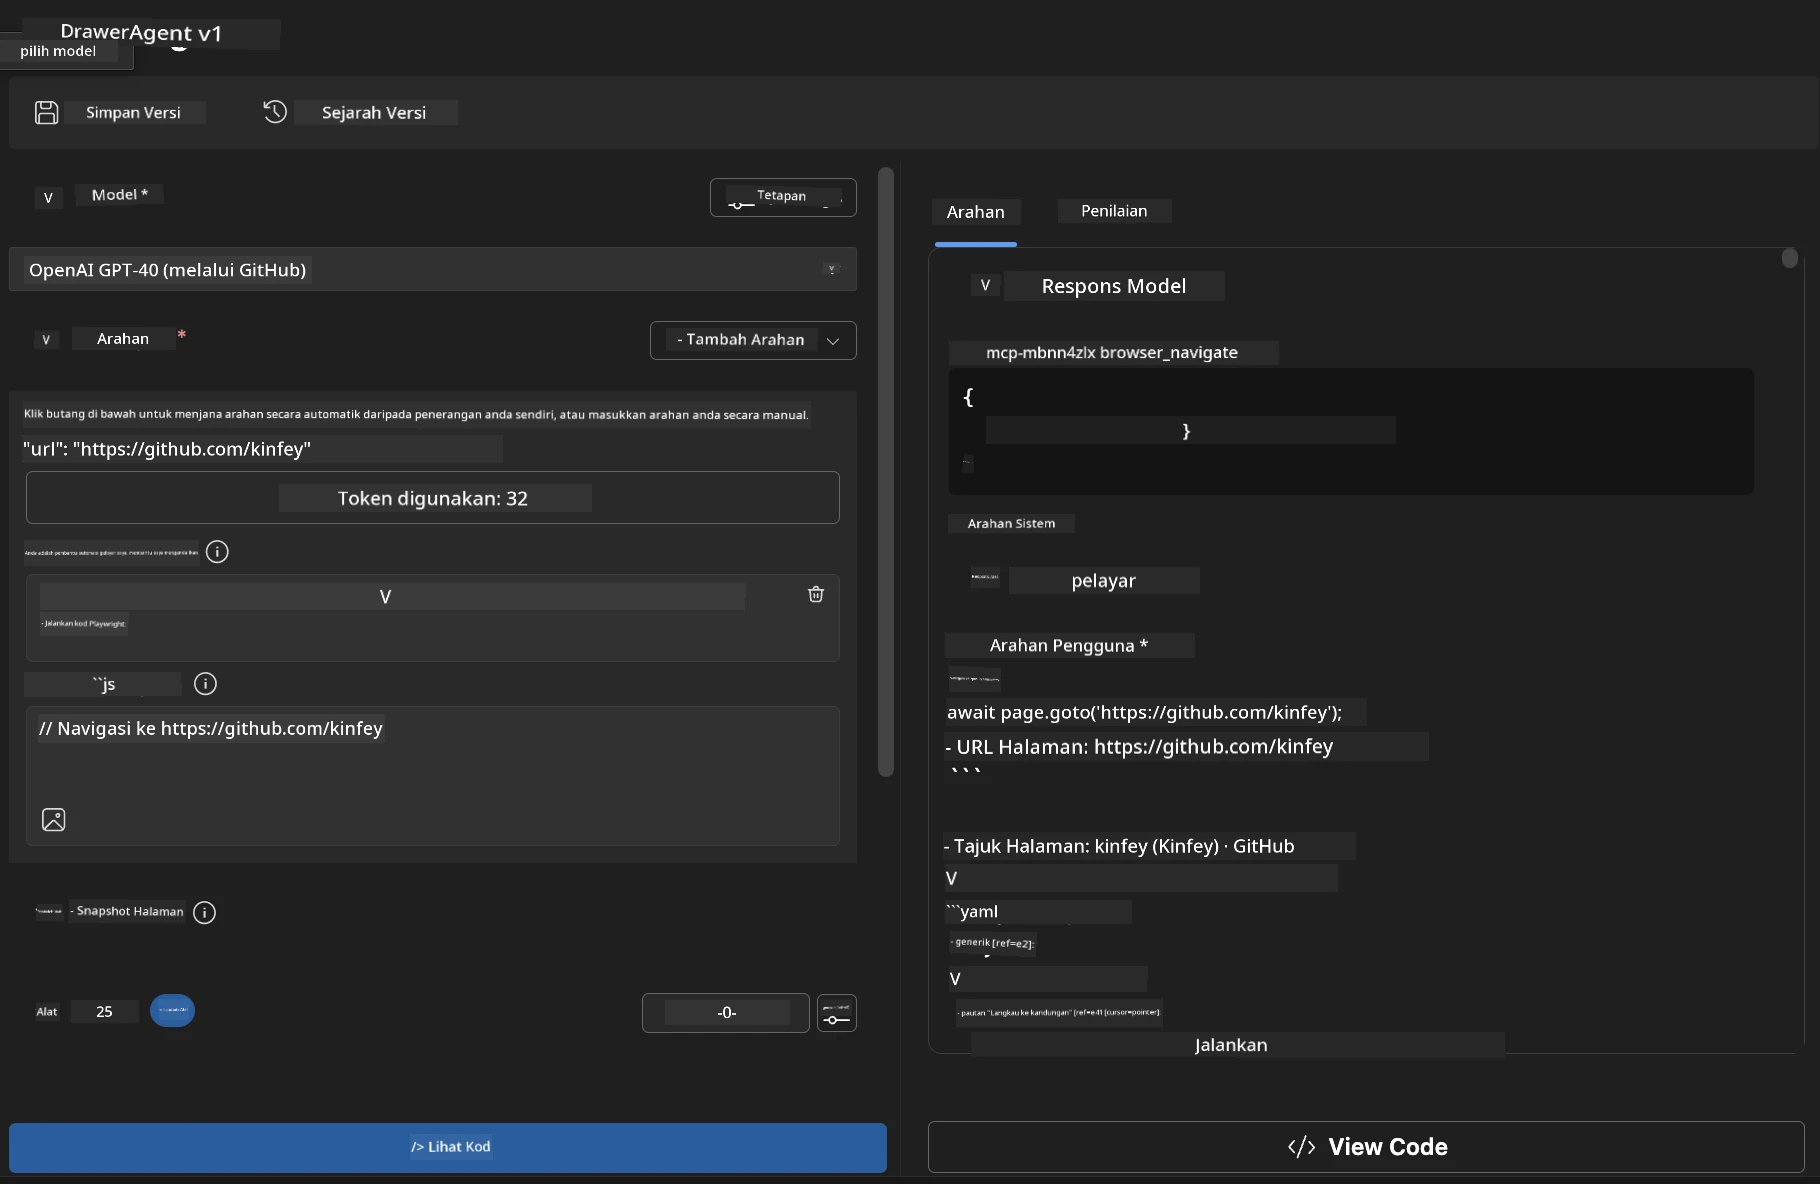The height and width of the screenshot is (1184, 1820).
Task: Click the pelayar text entry
Action: coord(1104,581)
